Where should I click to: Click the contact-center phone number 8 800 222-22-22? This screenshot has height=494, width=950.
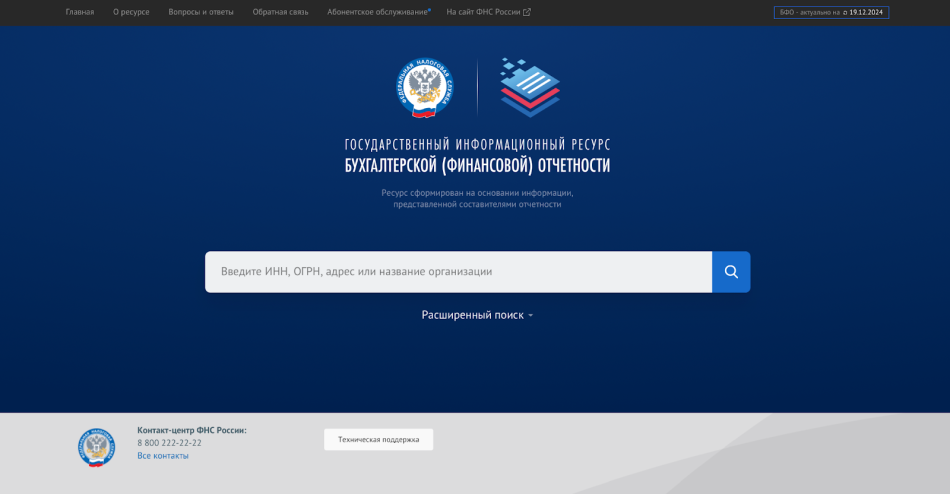(169, 443)
